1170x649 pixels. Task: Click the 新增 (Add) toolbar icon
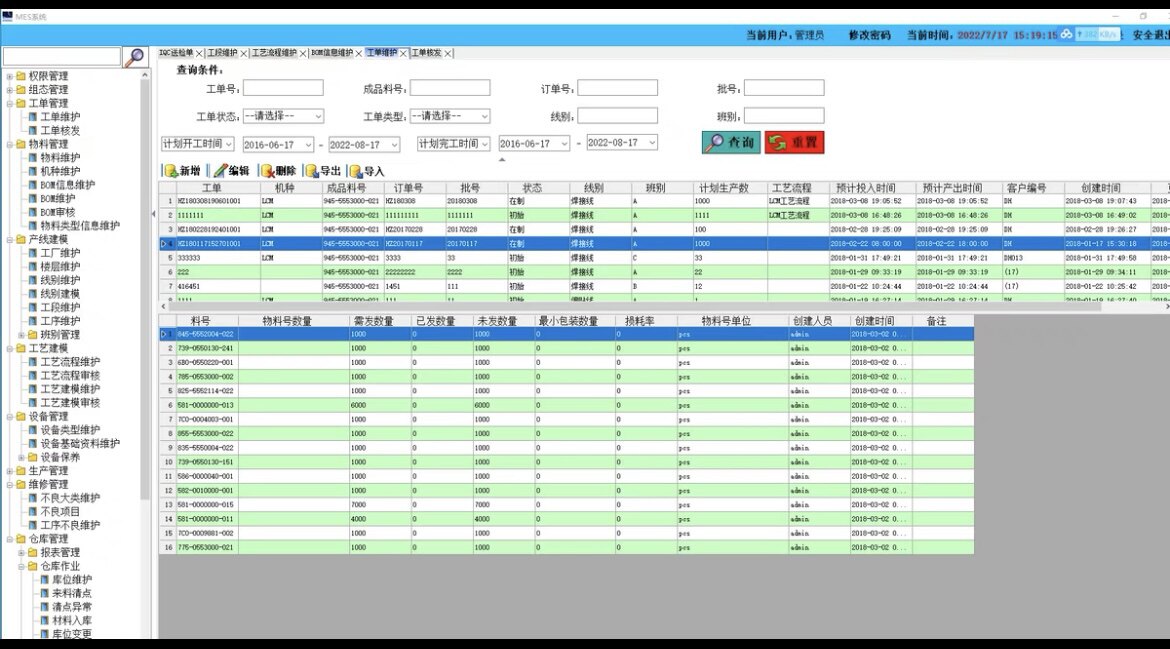click(x=171, y=171)
